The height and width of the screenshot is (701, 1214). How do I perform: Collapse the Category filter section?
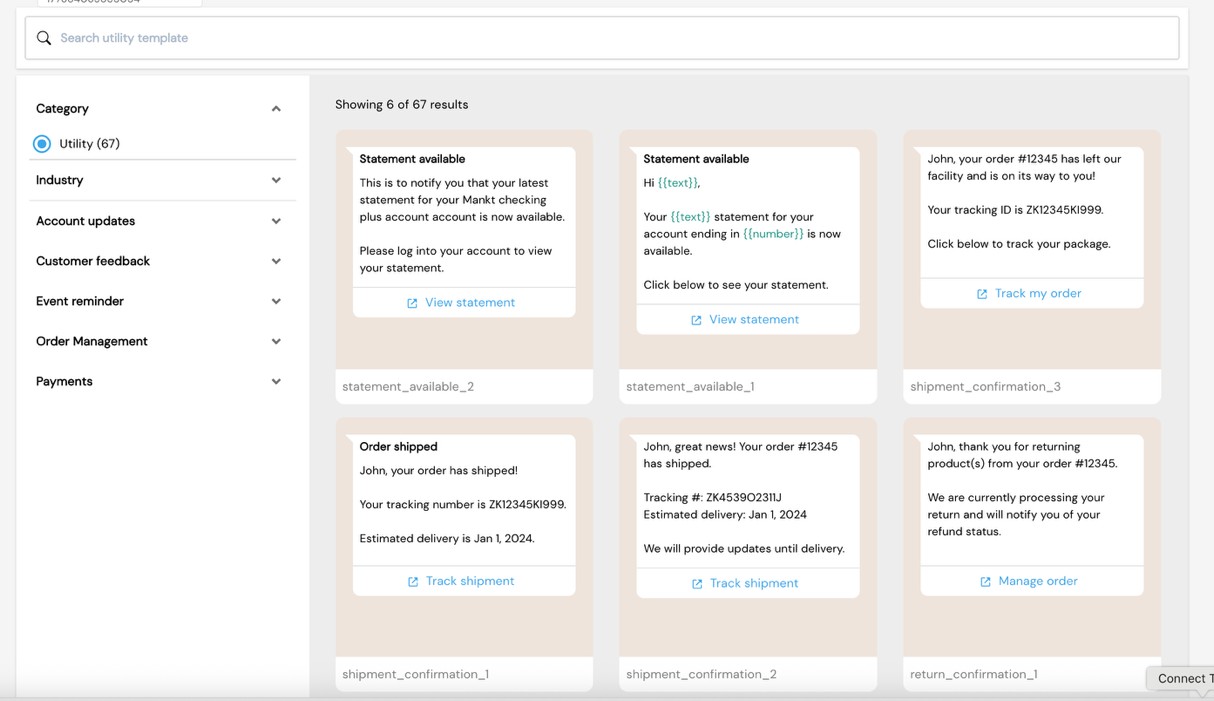276,109
